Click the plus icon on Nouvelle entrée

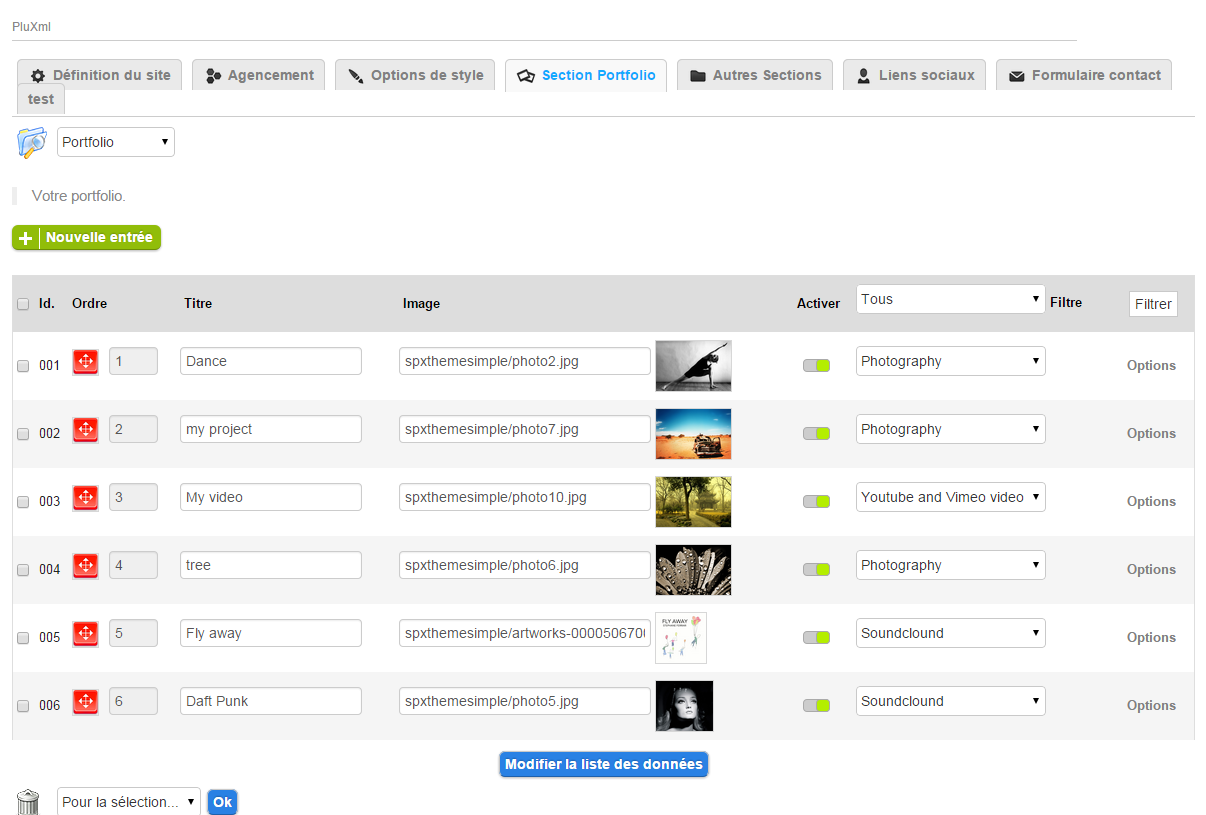pyautogui.click(x=26, y=239)
